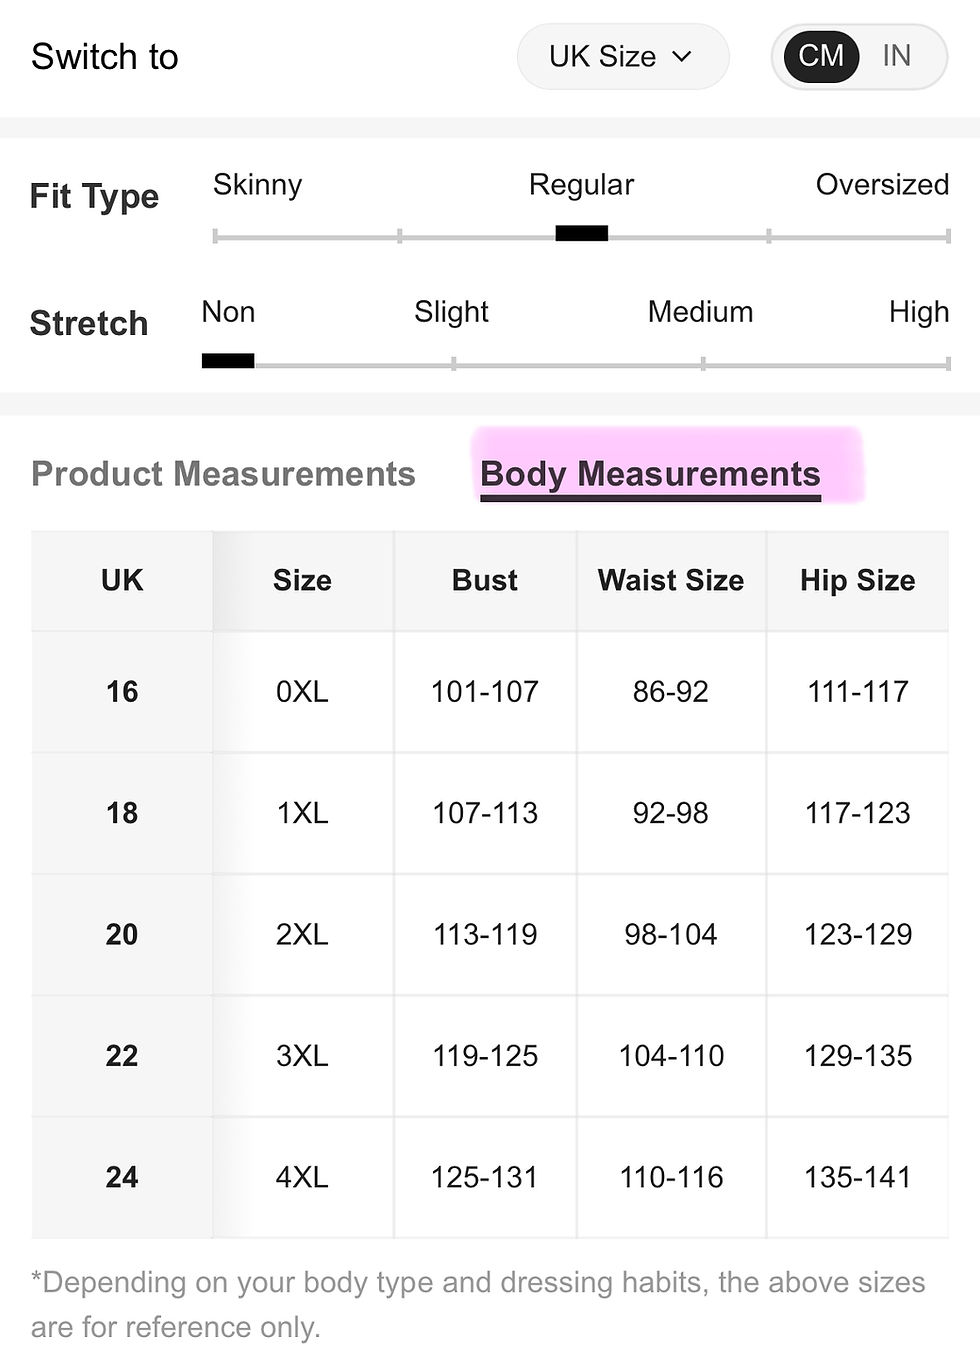Image resolution: width=980 pixels, height=1372 pixels.
Task: Click the 3XL size cell
Action: [x=302, y=1056]
